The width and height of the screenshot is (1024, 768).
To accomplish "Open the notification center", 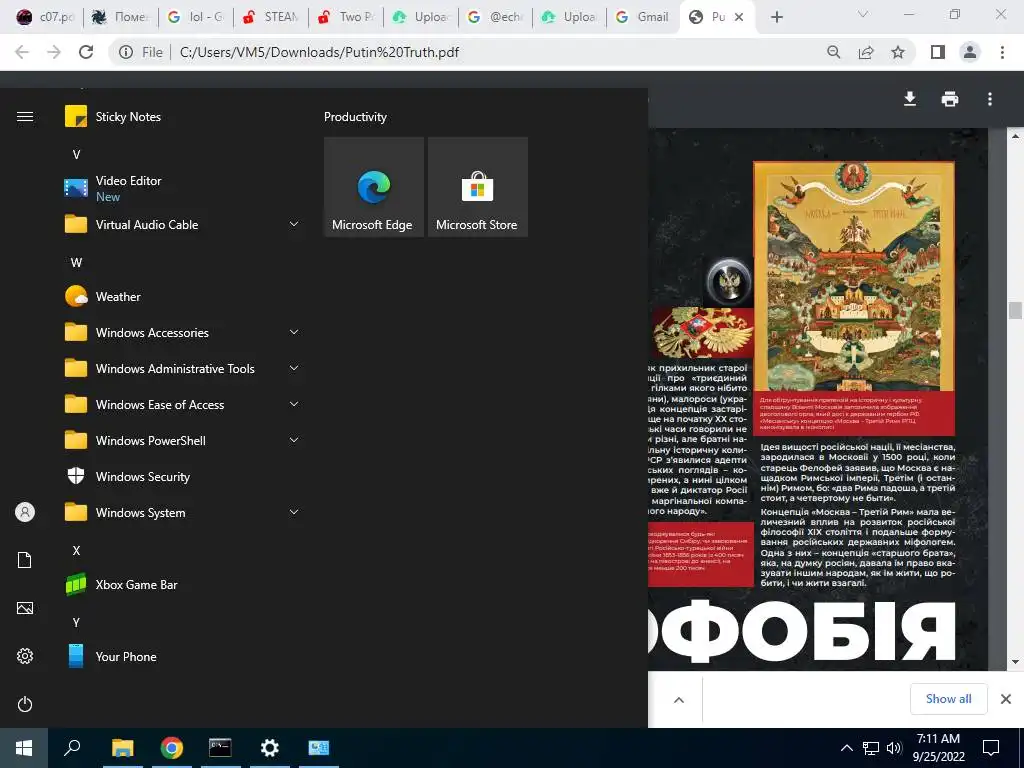I will (991, 748).
